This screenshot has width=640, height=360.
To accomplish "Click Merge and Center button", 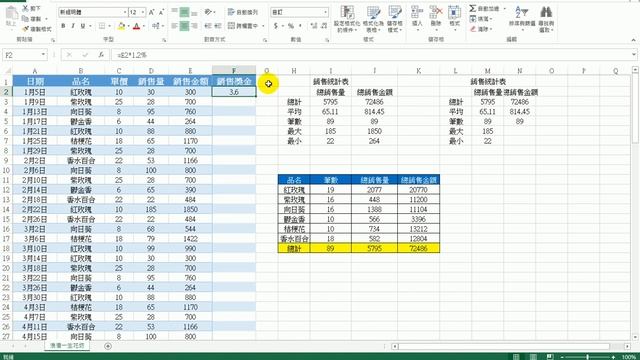I will 243,26.
